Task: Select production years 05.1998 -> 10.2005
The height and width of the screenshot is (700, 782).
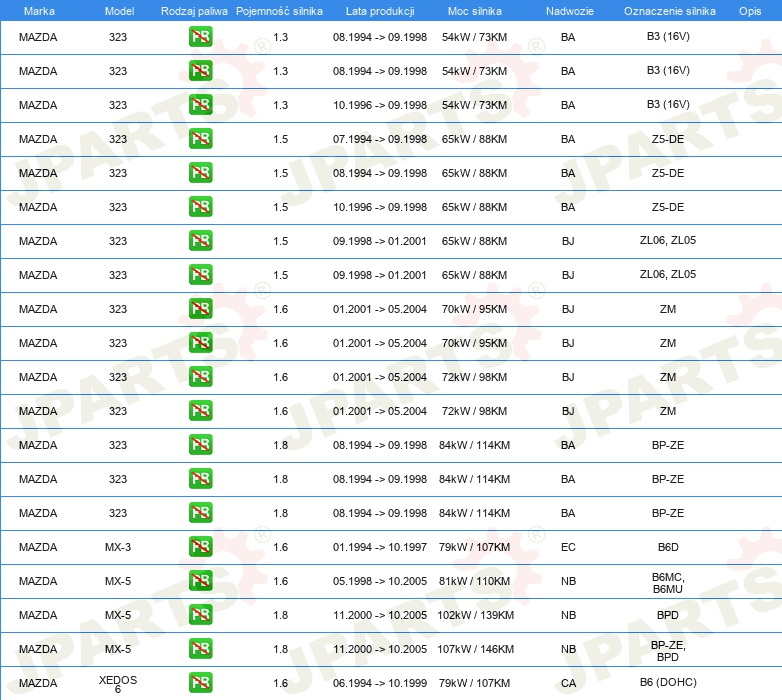Action: (x=380, y=581)
